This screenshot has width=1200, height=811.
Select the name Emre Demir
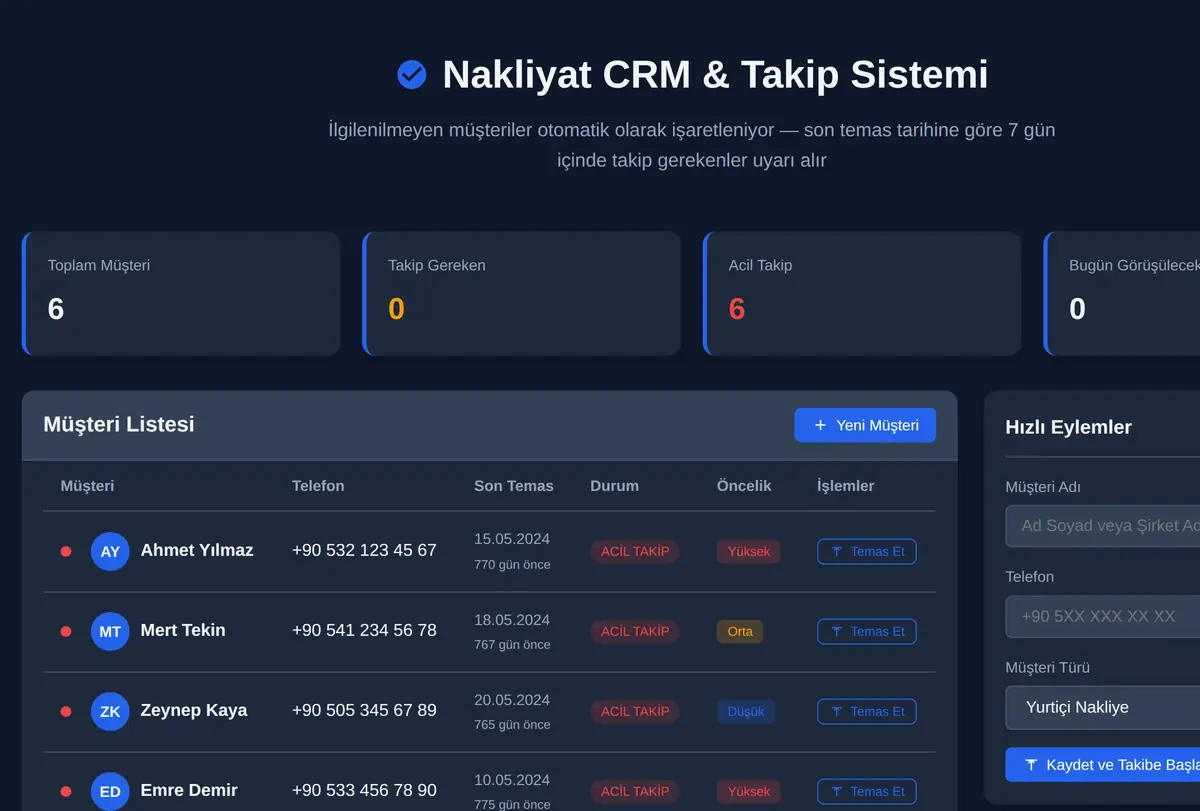pyautogui.click(x=189, y=790)
